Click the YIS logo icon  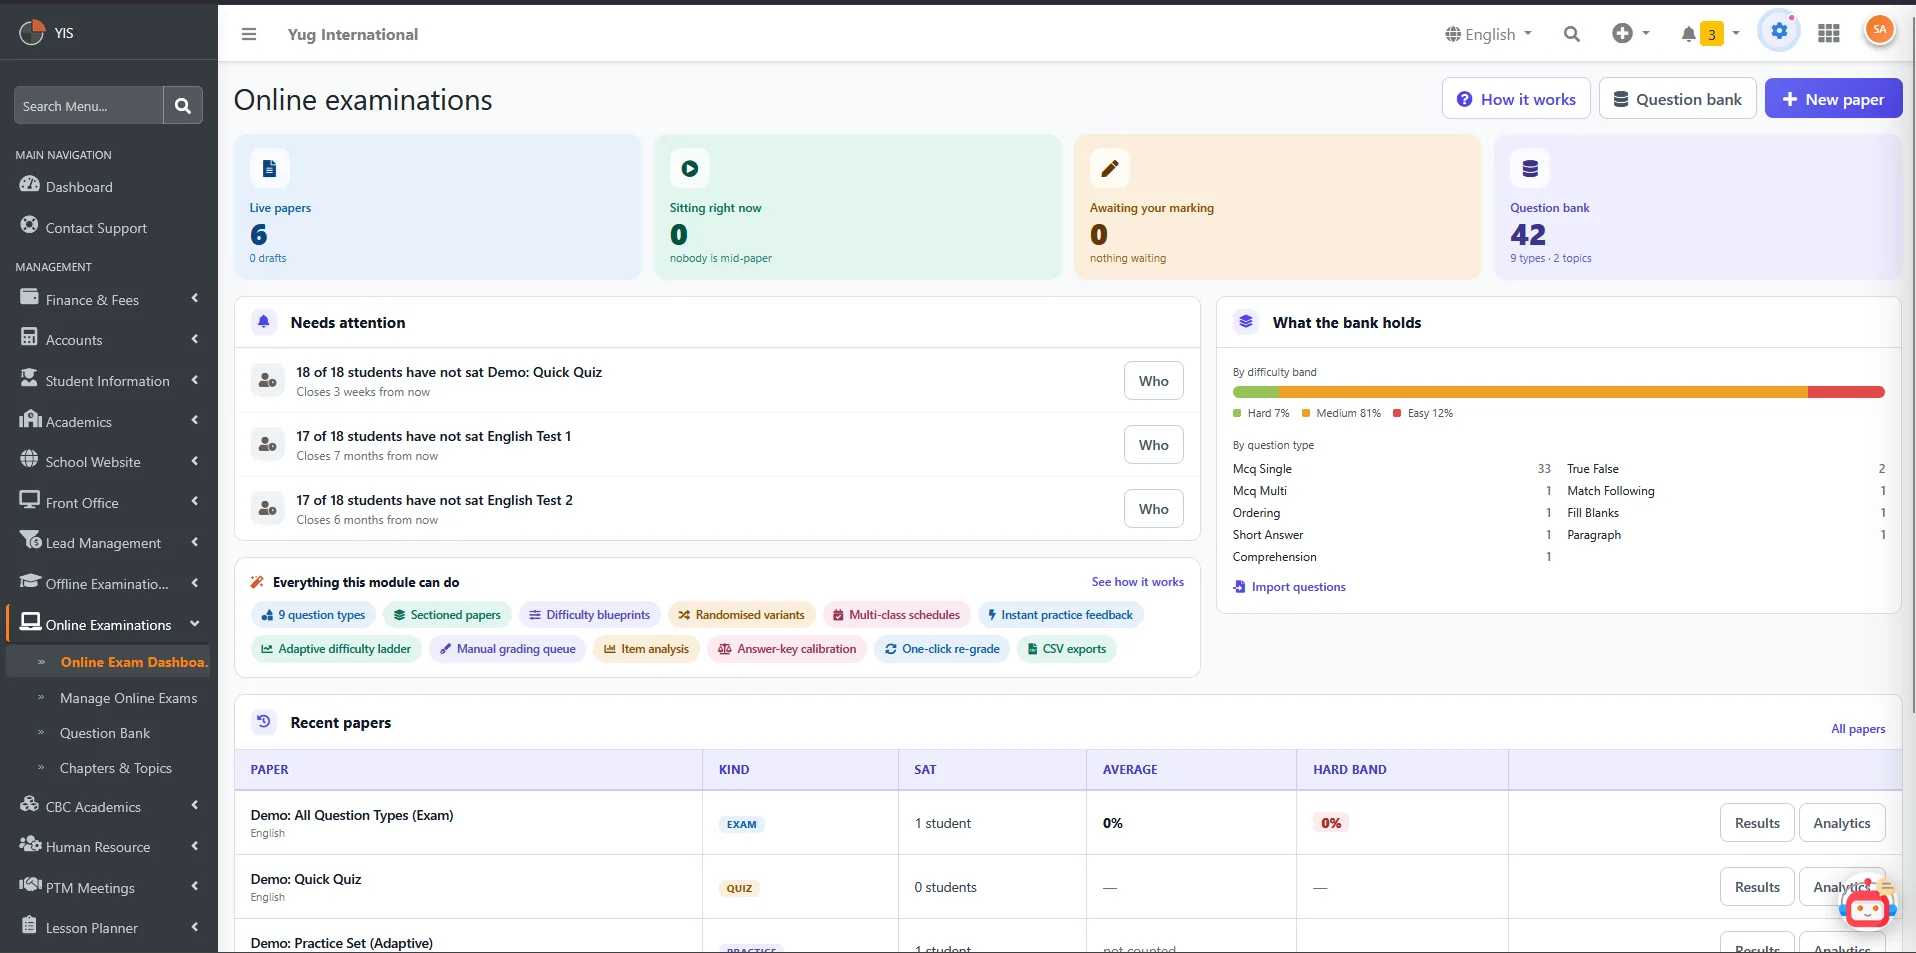pyautogui.click(x=32, y=32)
